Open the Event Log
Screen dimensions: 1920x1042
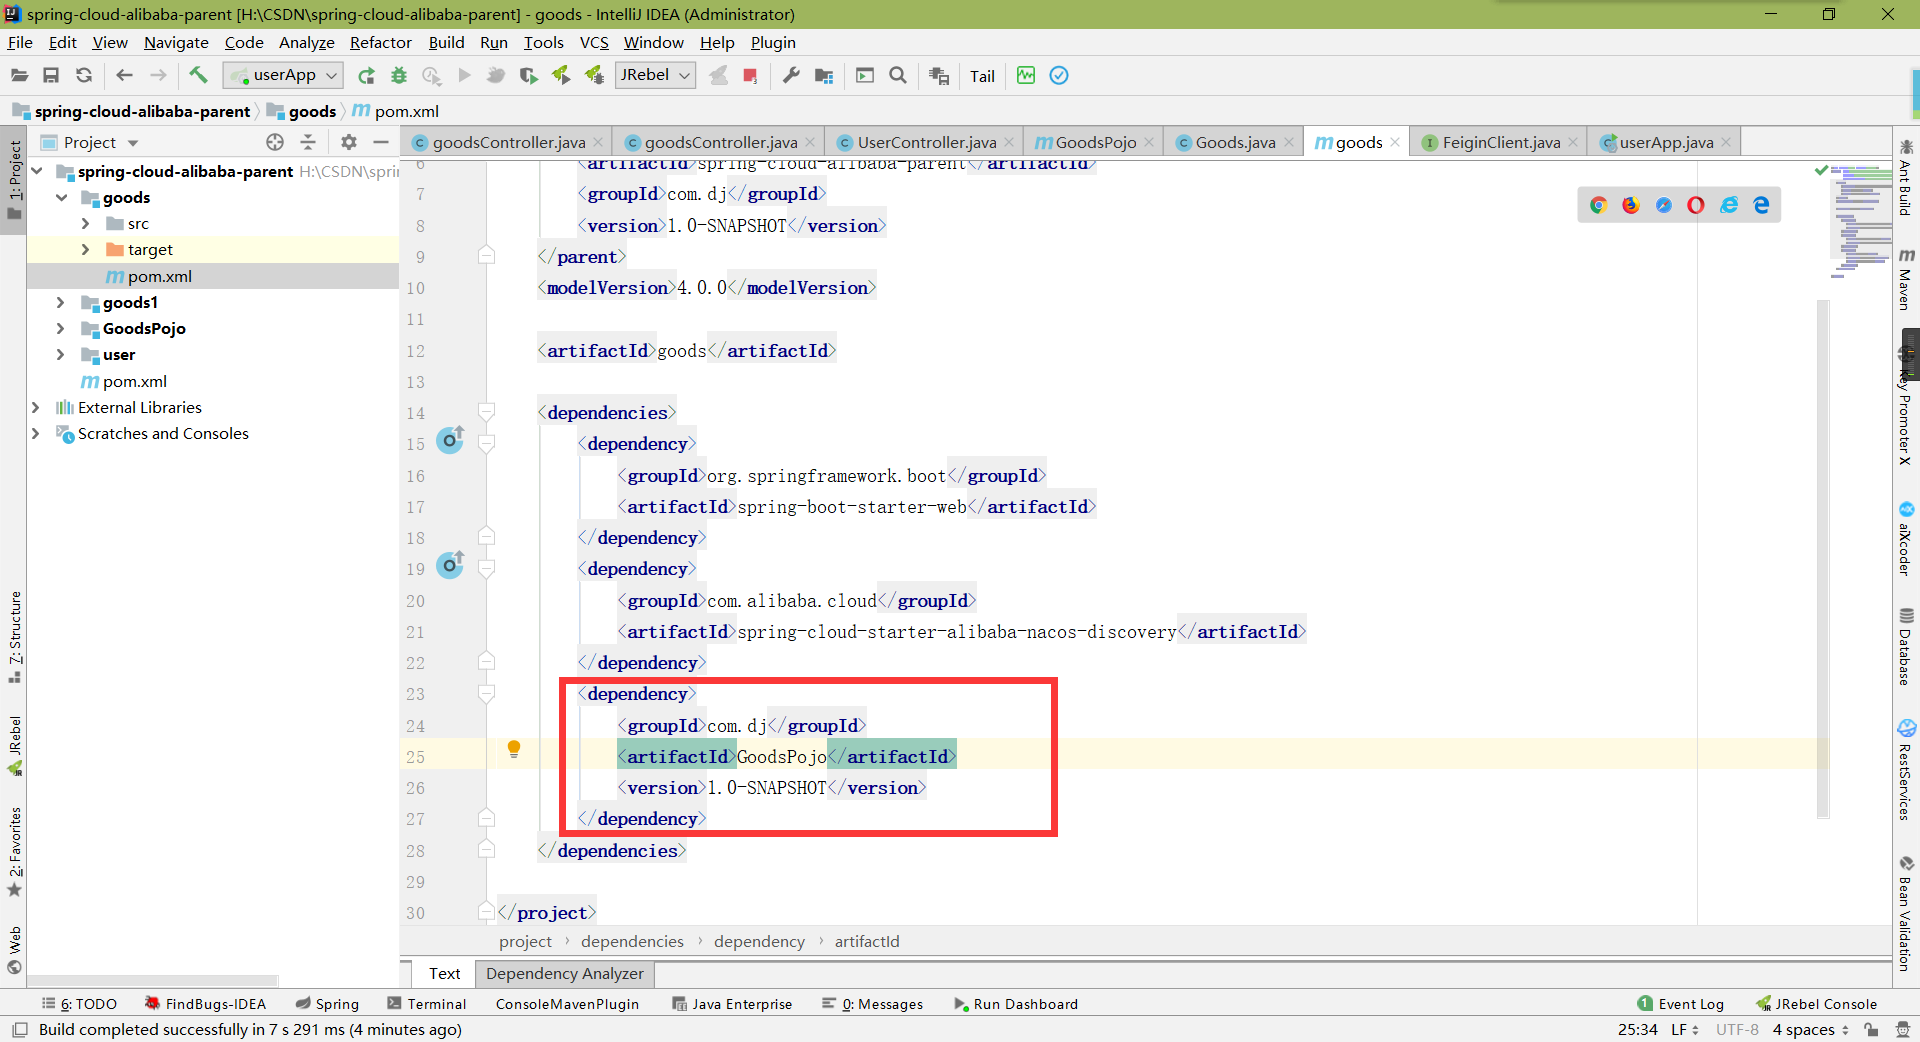tap(1680, 1004)
